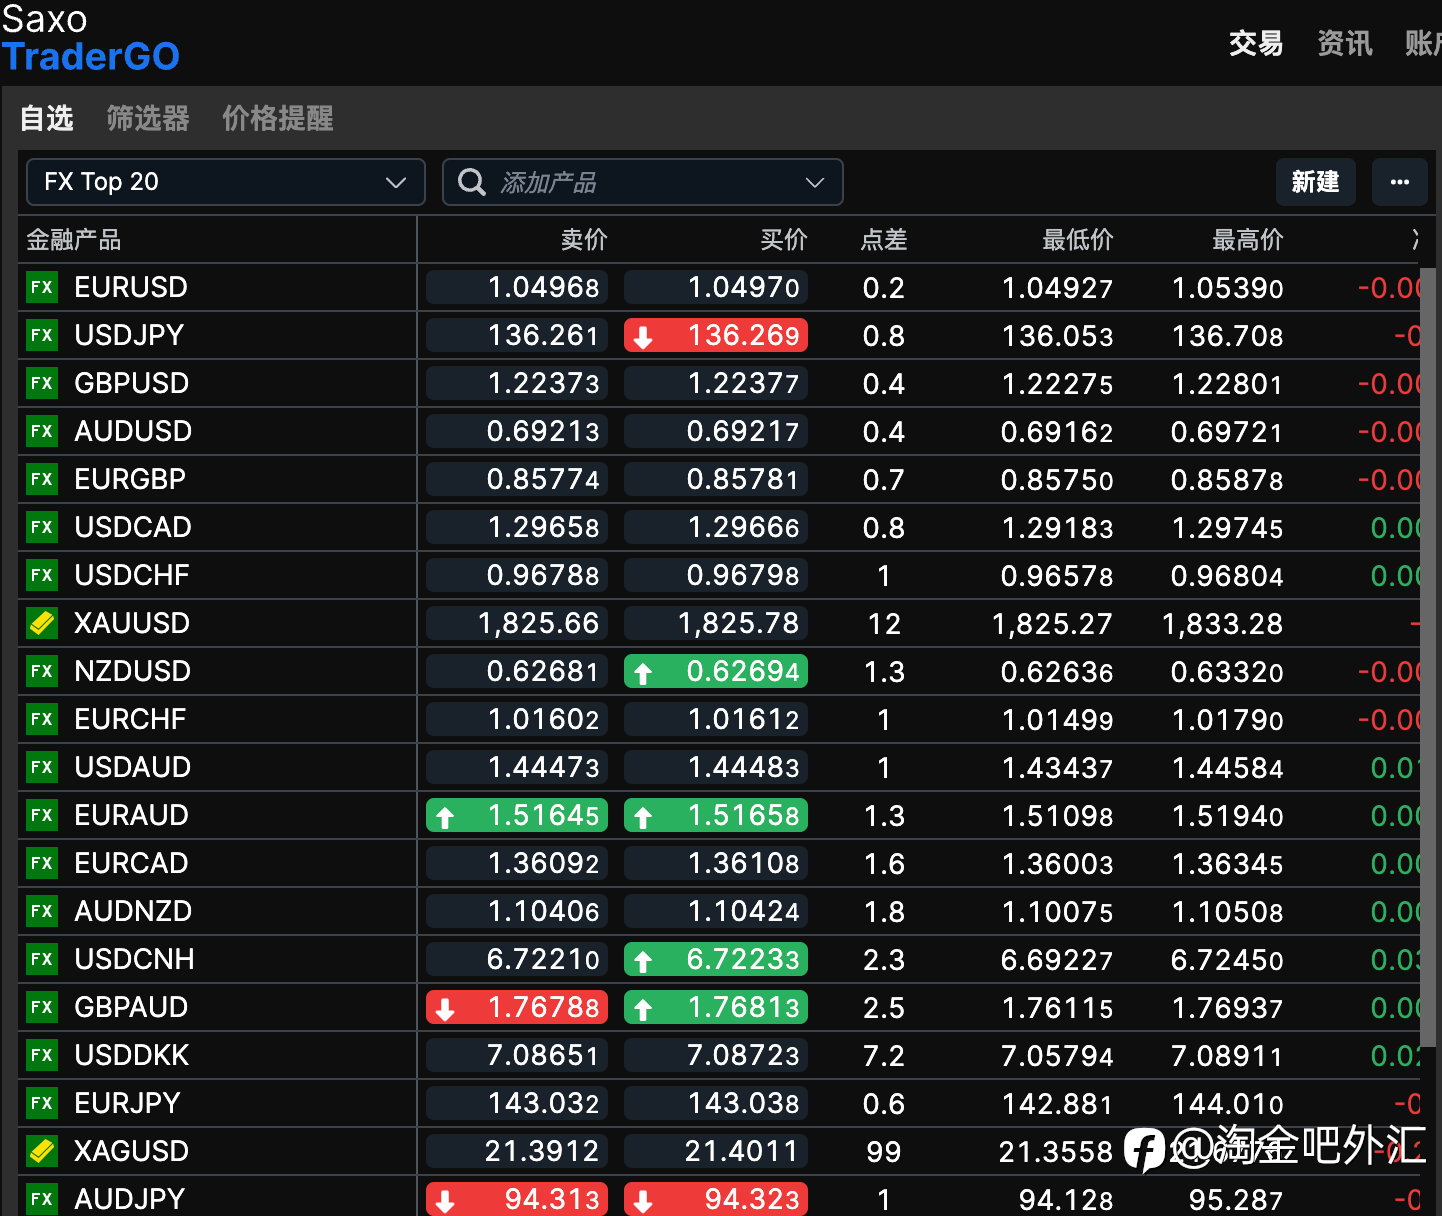Click EURAUD sell price 1.51645

point(515,815)
